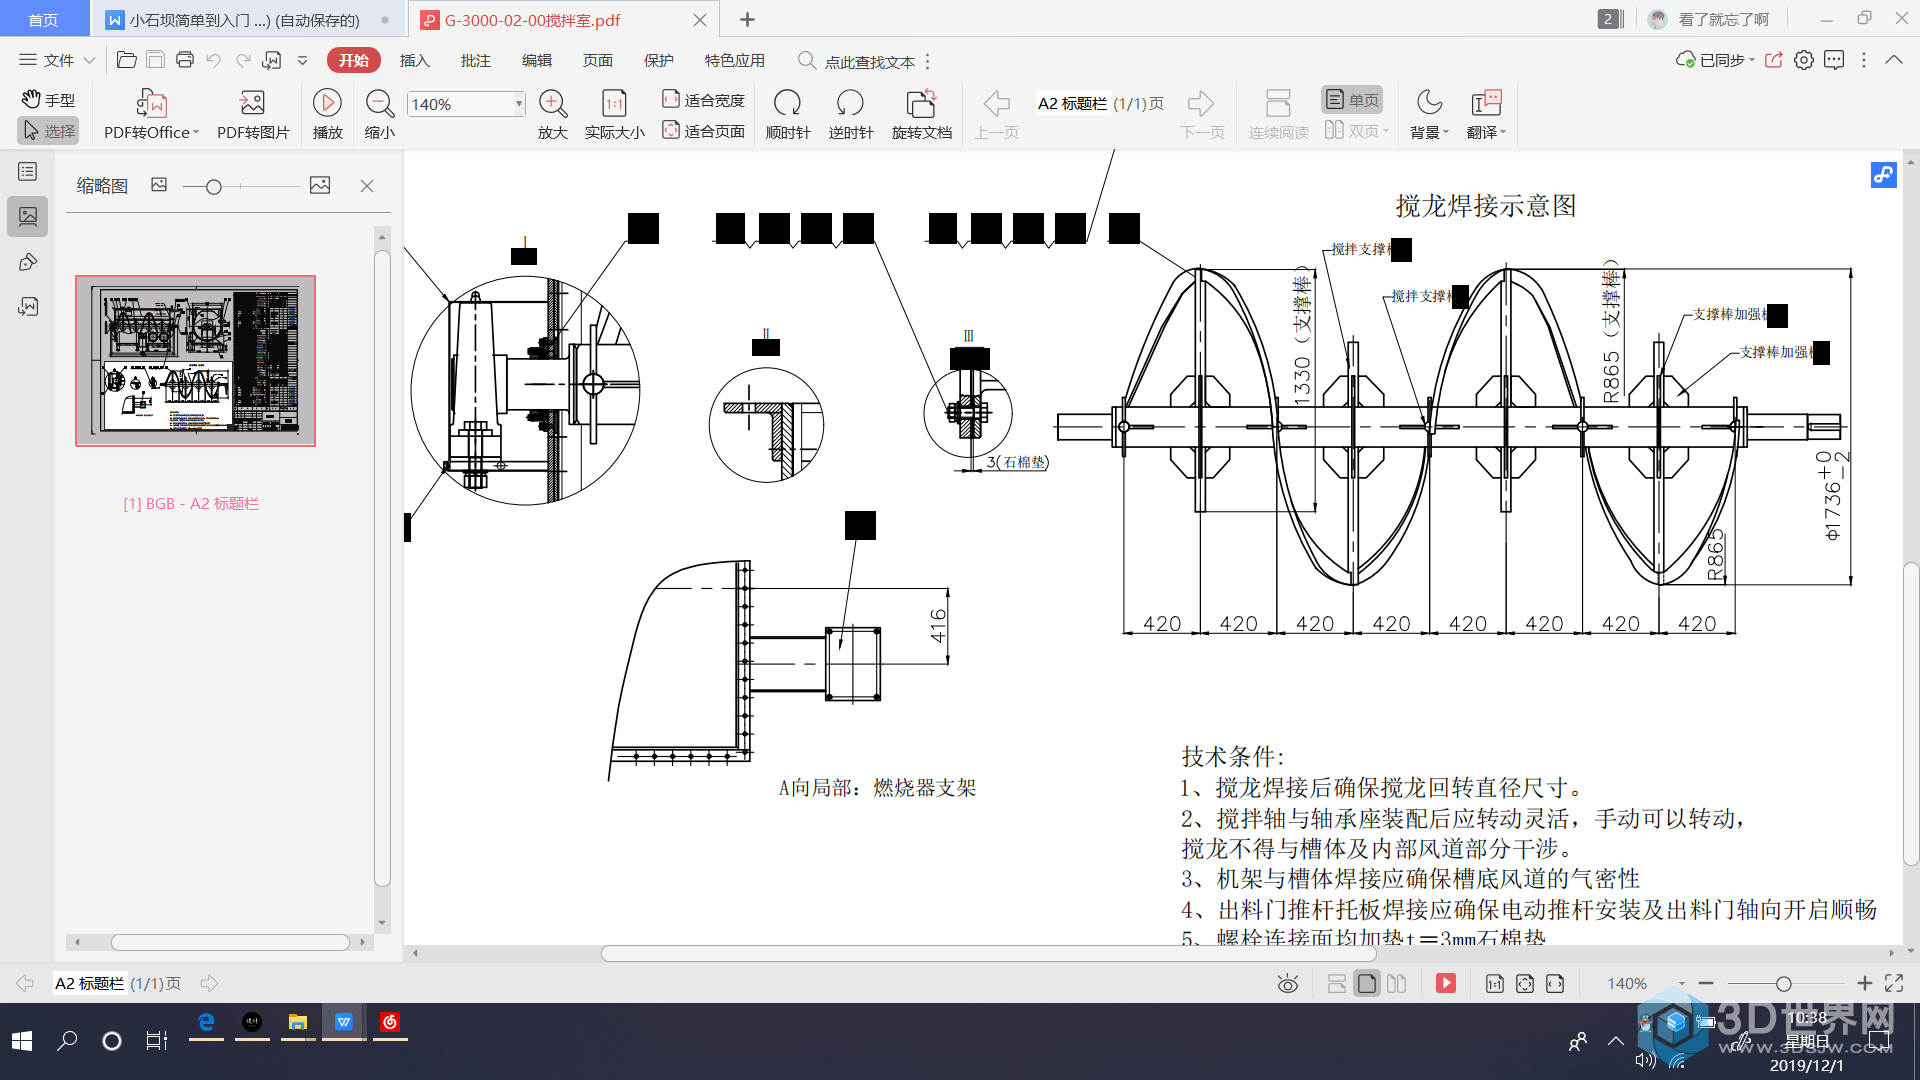Decrease zoom with status bar minus
1920x1080 pixels.
pos(1706,984)
